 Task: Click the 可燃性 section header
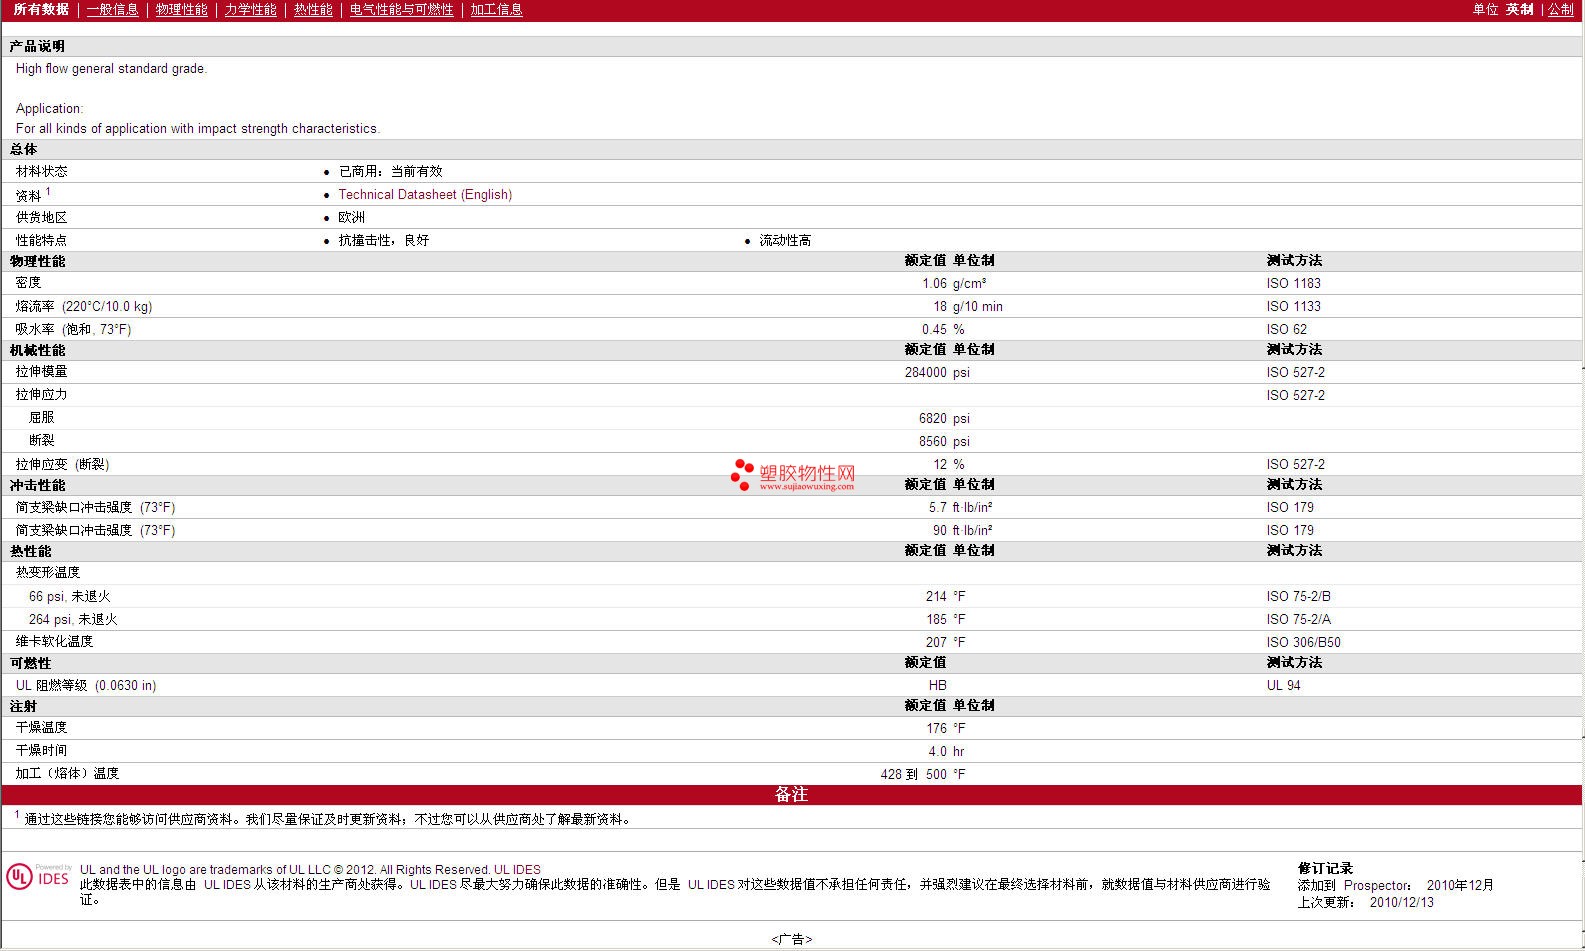pos(31,663)
